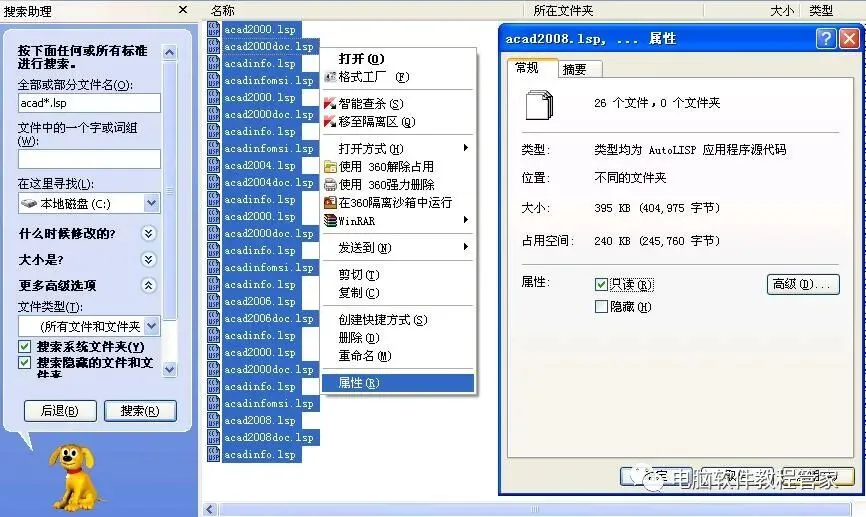Click the search pane vertical scrollbar thumb
This screenshot has height=517, width=866.
[x=170, y=190]
